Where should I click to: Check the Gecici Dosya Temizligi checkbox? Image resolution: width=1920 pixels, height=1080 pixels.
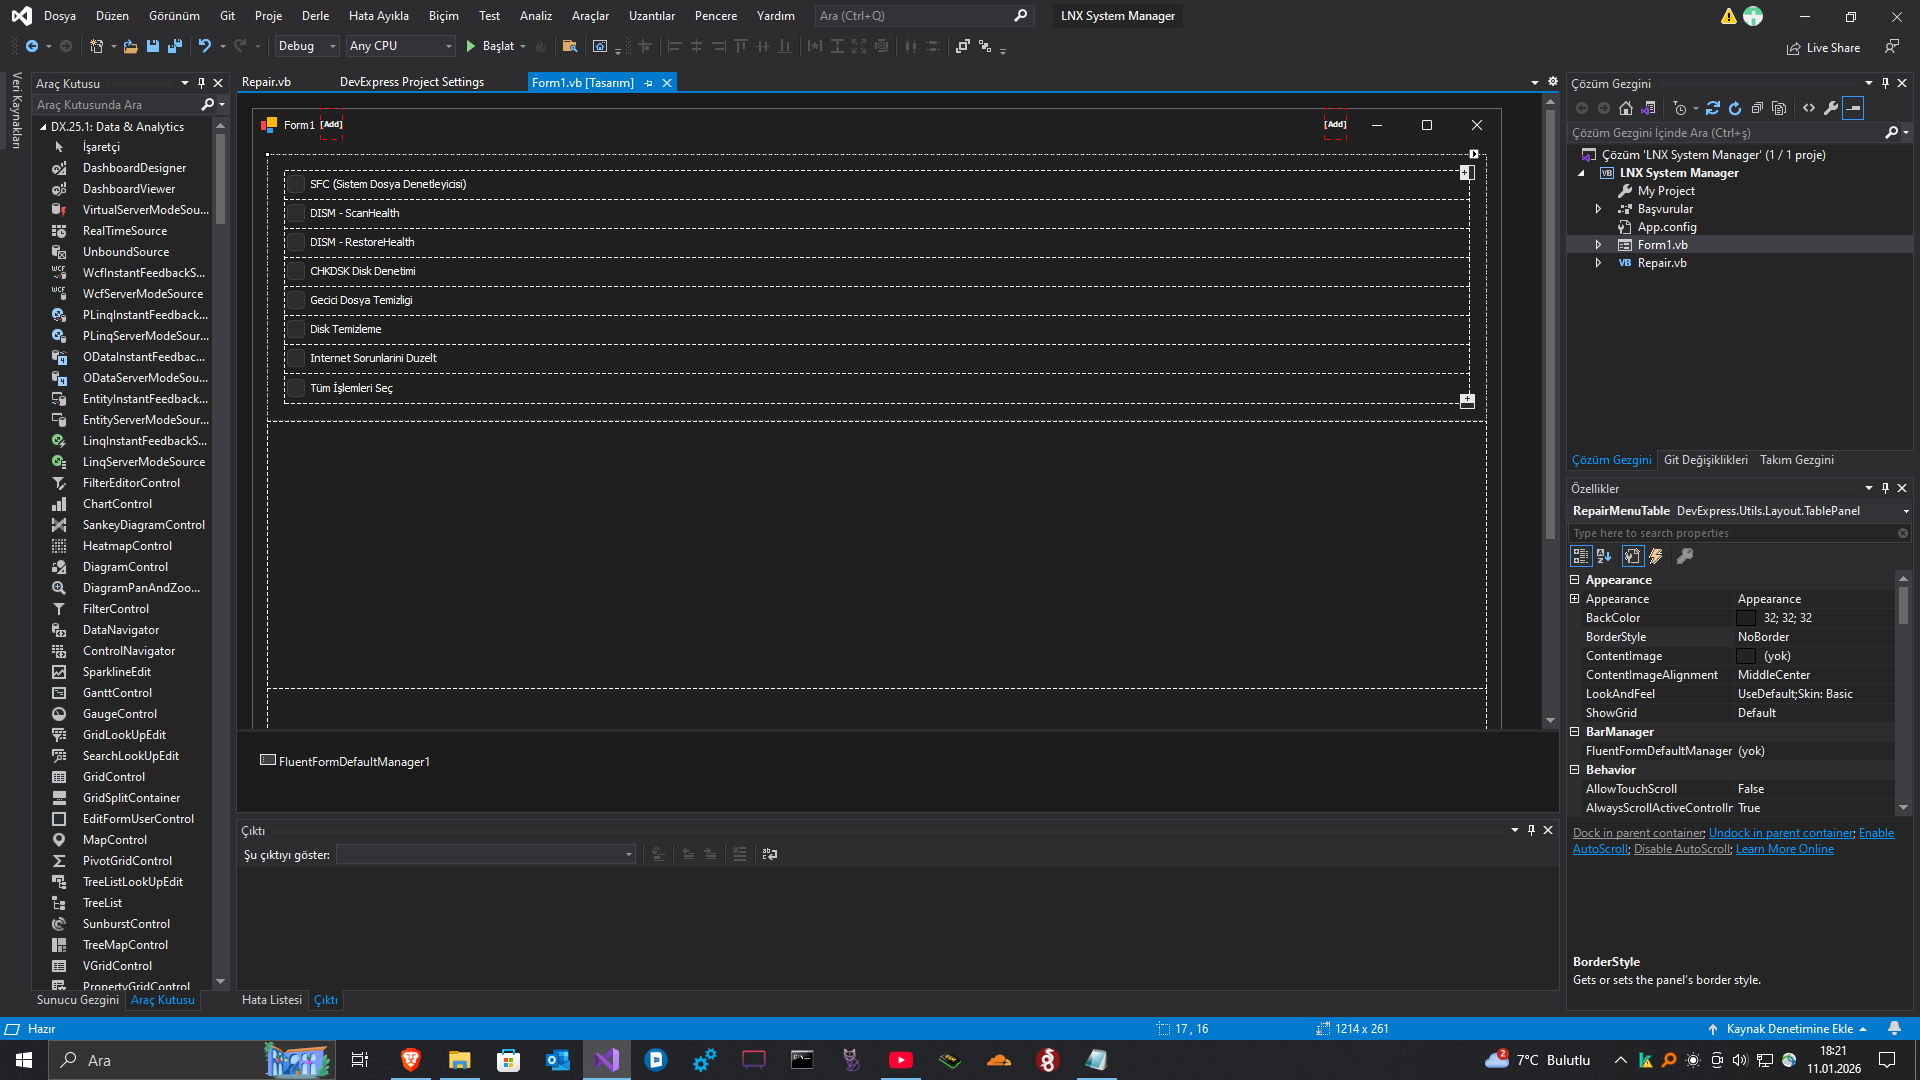[296, 300]
